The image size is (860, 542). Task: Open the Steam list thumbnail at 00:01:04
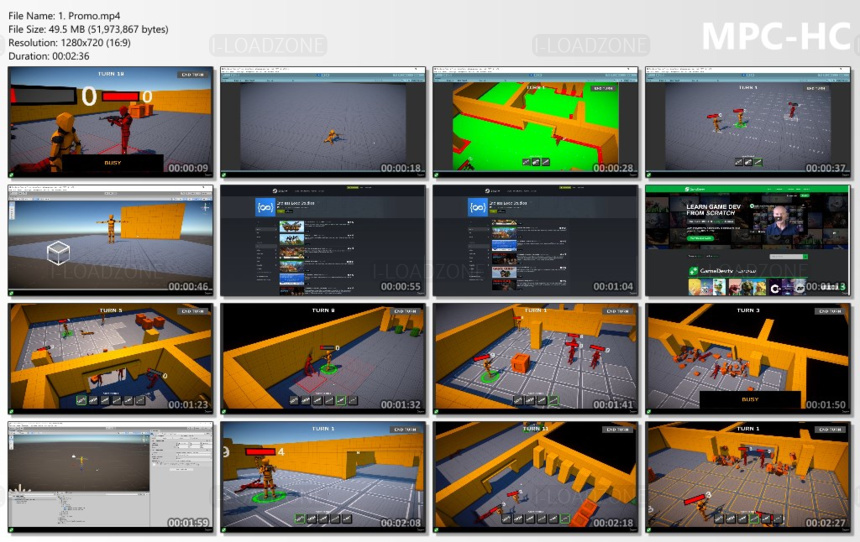pyautogui.click(x=535, y=240)
